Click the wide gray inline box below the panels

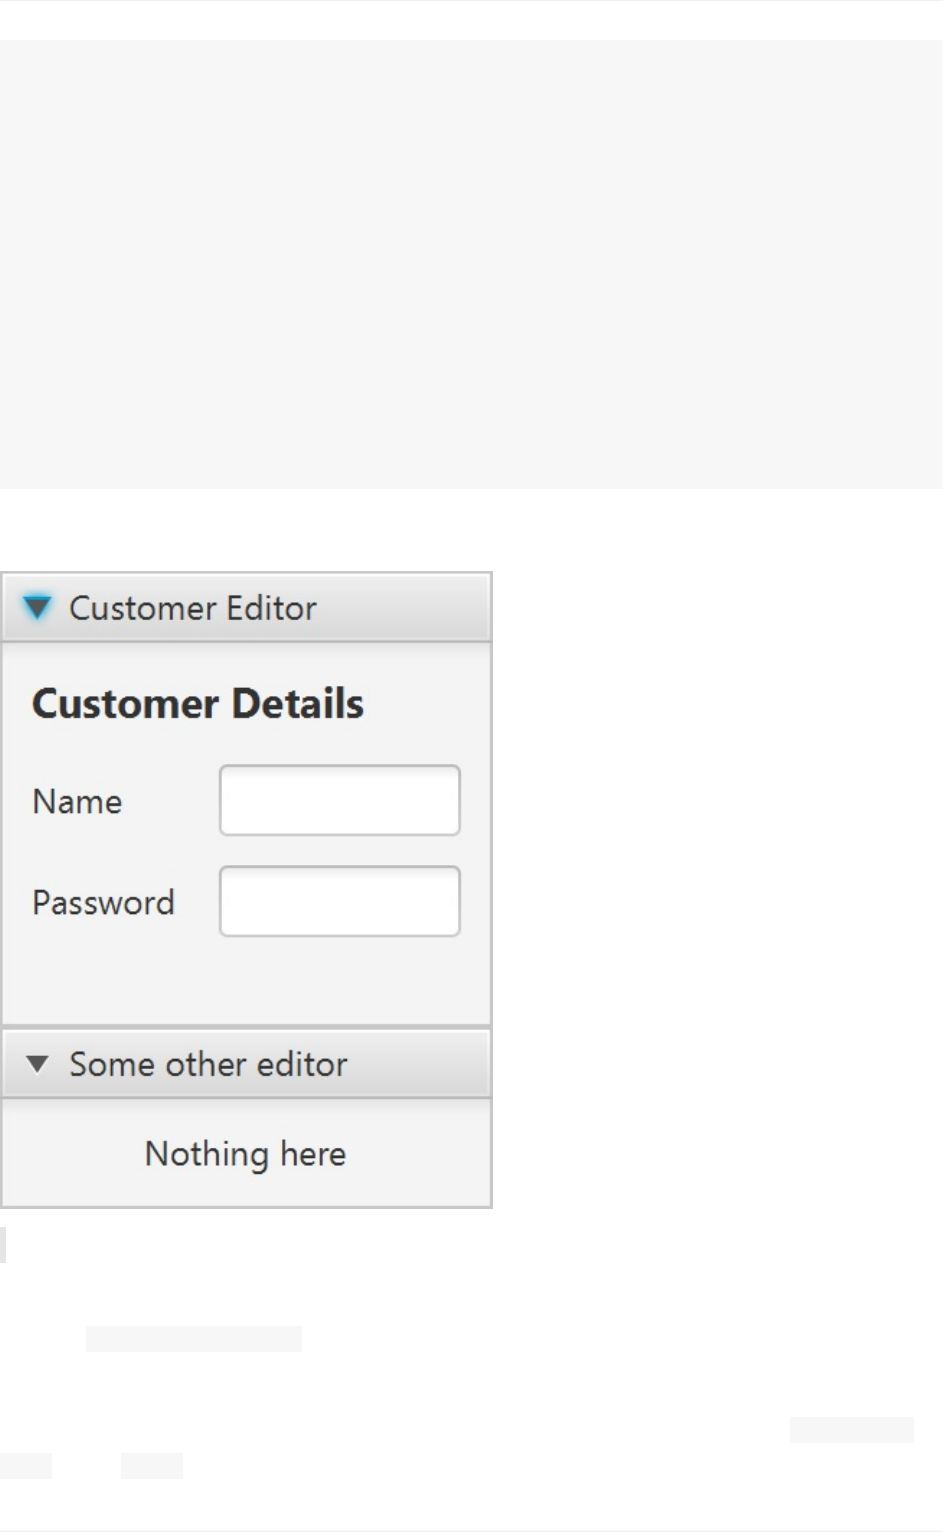coord(194,1339)
